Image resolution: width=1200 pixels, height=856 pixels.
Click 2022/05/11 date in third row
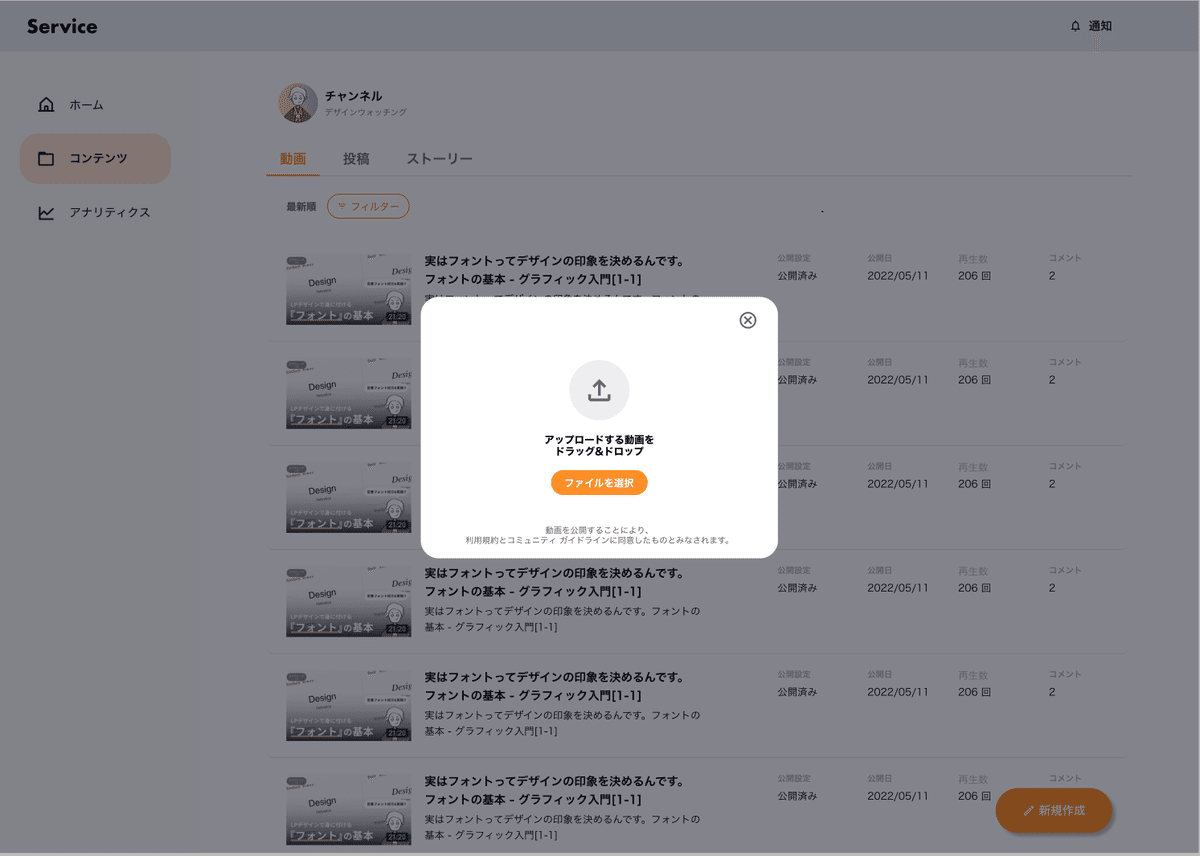click(898, 484)
